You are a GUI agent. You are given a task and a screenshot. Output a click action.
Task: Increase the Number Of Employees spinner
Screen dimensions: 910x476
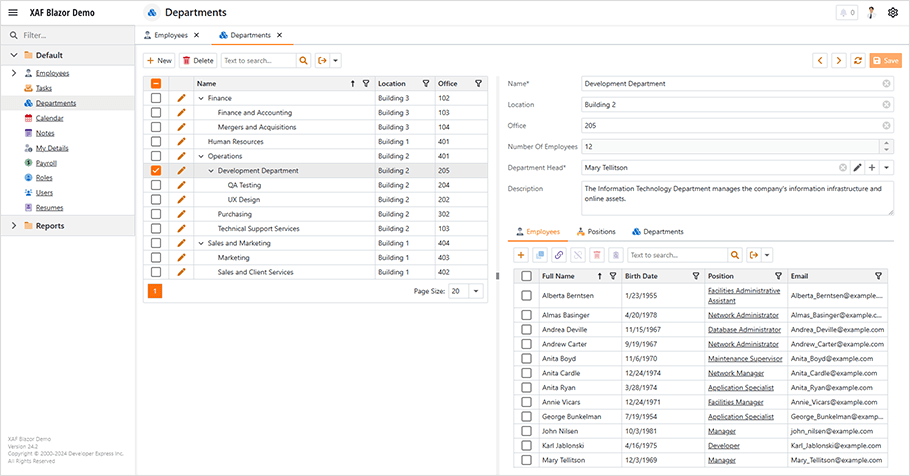click(886, 143)
